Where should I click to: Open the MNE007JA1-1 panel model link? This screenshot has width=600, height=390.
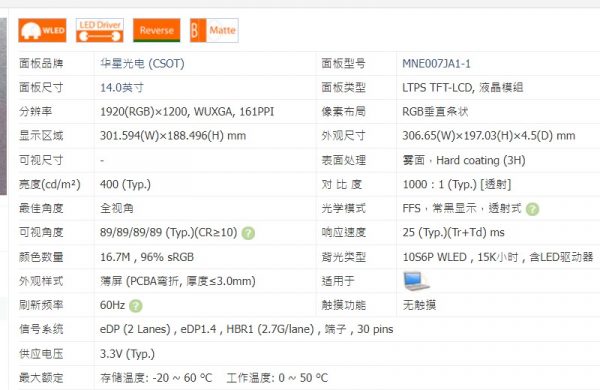tap(436, 64)
